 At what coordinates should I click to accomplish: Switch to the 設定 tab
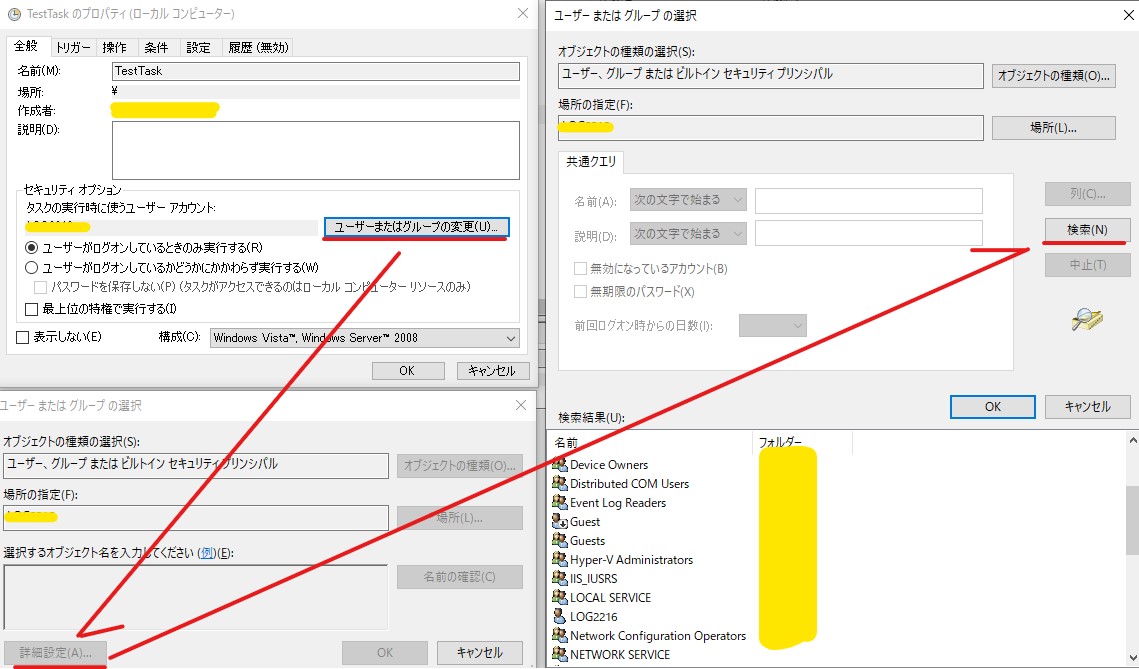(198, 47)
